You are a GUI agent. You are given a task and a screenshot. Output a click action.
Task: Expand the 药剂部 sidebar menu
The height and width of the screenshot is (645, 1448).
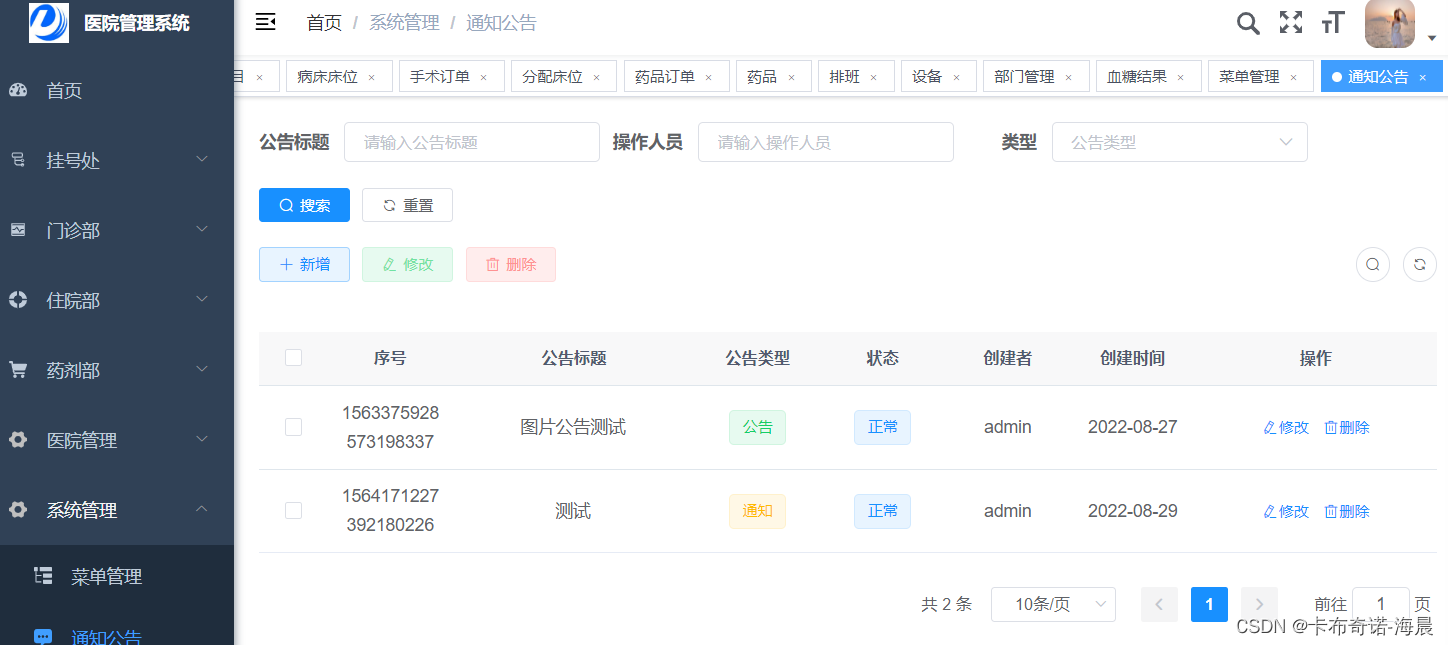pyautogui.click(x=117, y=371)
